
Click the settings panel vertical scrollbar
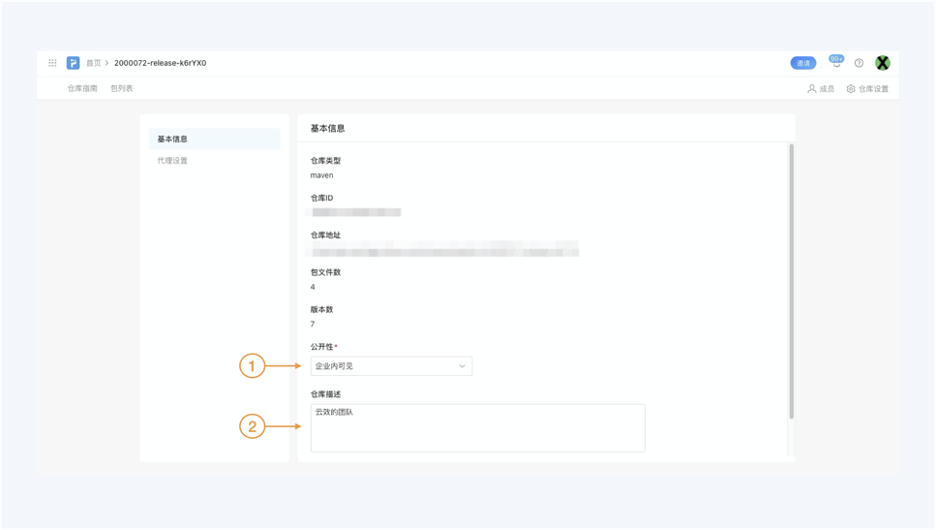(x=791, y=280)
